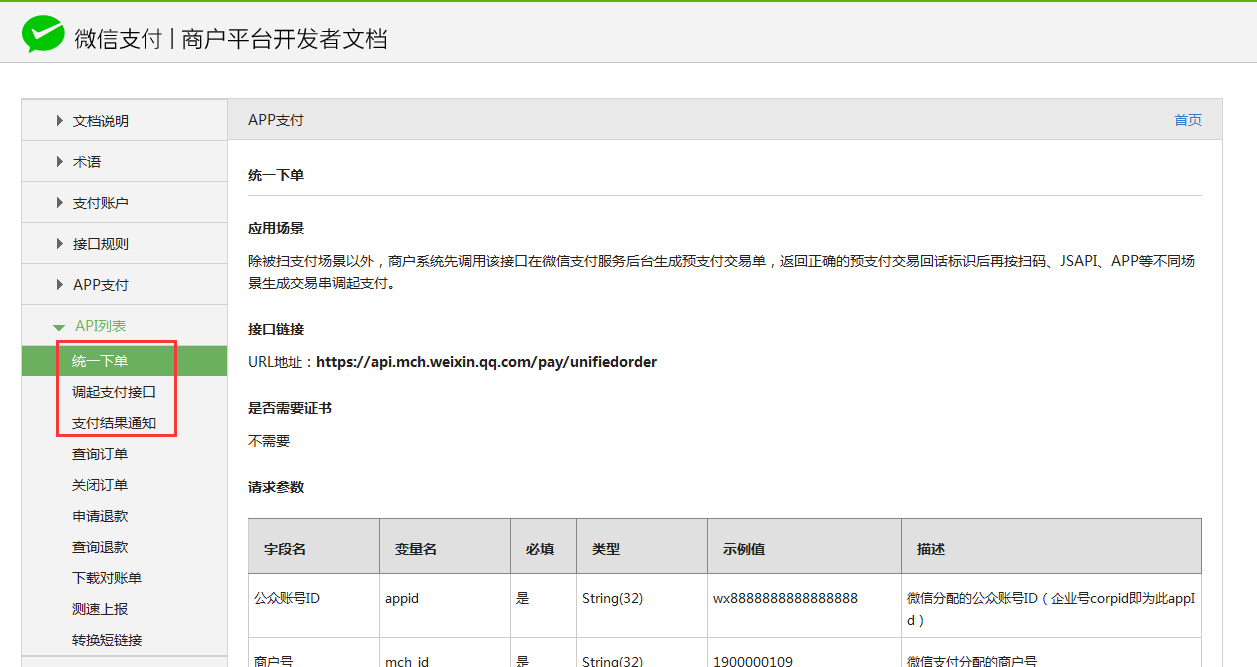Click the unifiedorder URL address text
1257x667 pixels.
487,362
